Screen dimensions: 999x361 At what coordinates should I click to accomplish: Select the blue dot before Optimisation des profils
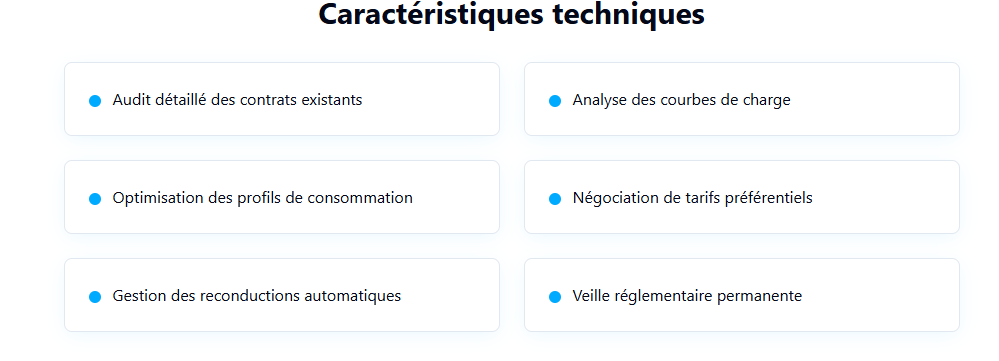(95, 199)
